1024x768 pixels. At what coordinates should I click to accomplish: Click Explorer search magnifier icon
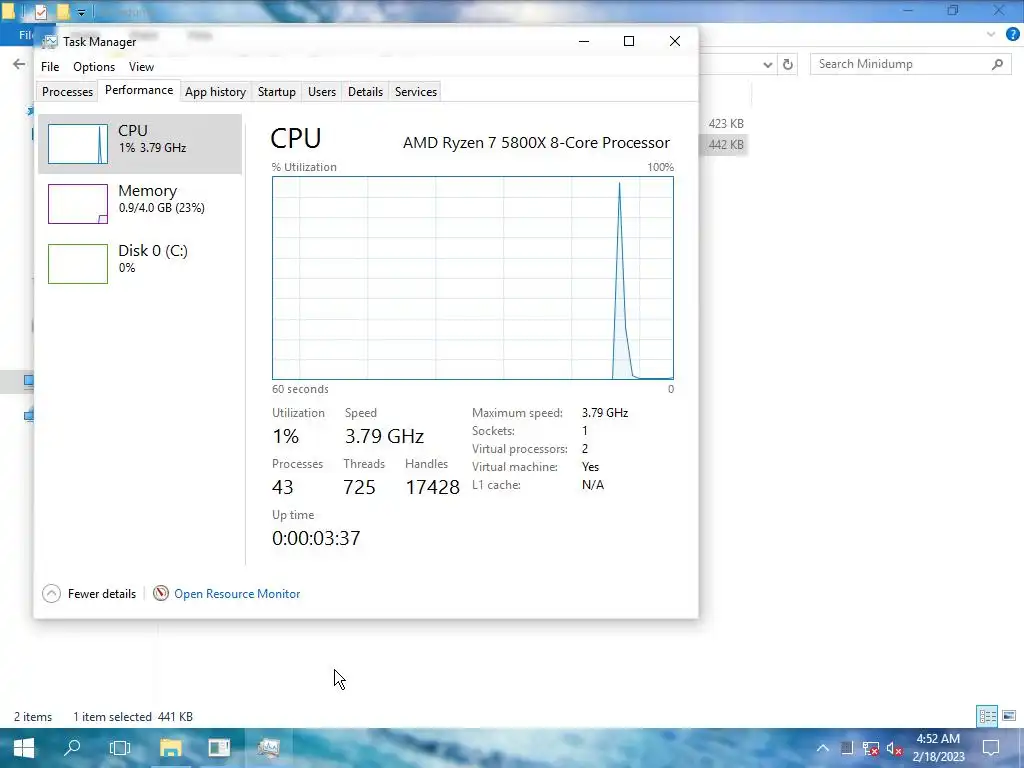997,64
